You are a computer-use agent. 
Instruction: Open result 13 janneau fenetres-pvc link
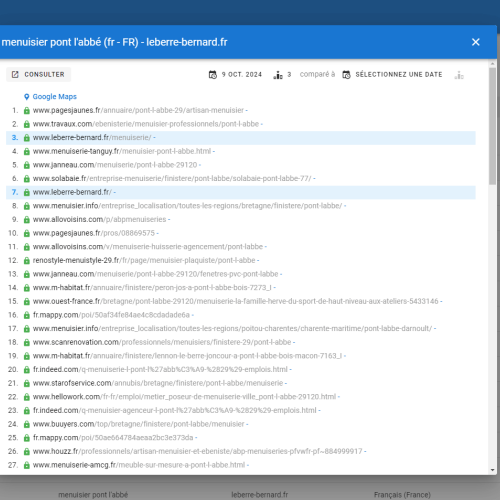tap(155, 274)
